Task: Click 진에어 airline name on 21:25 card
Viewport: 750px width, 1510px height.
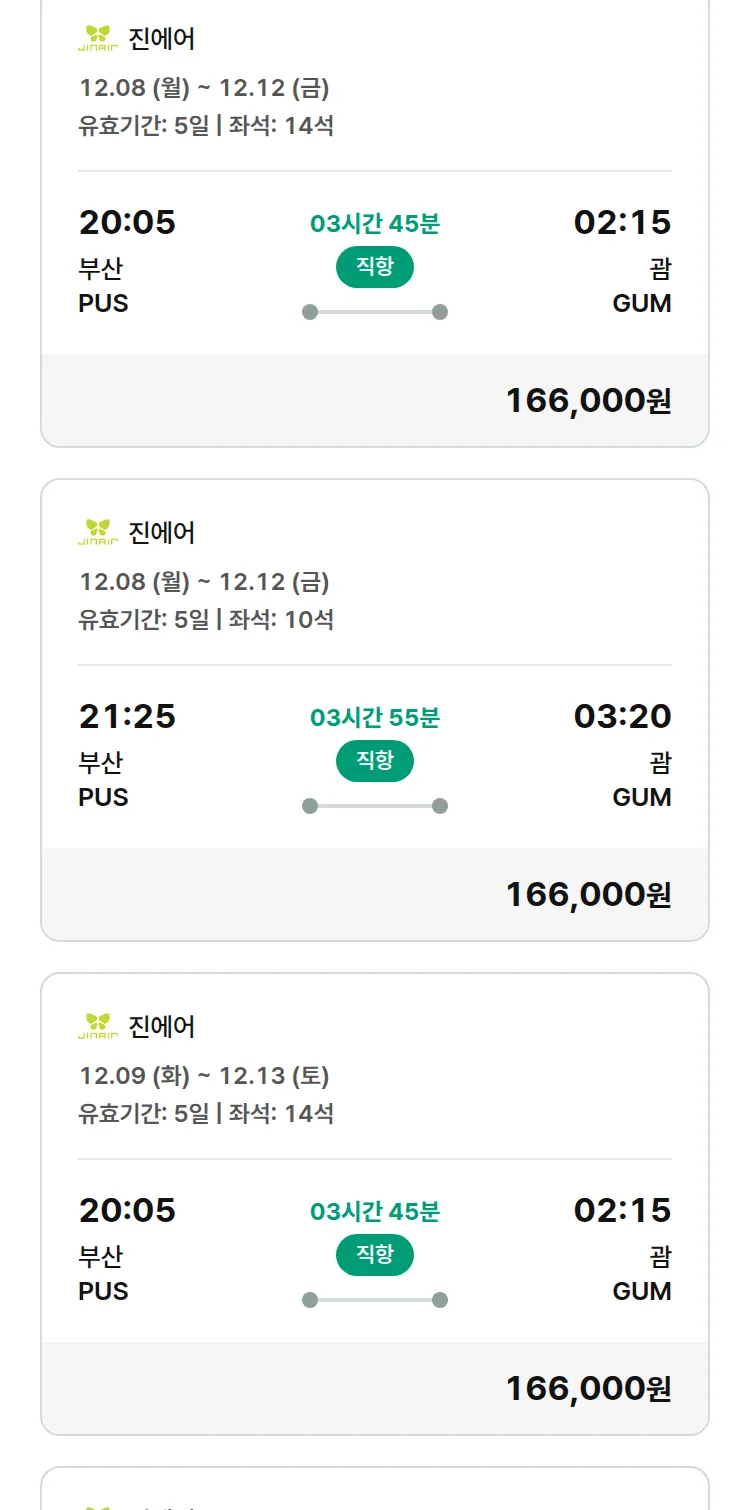Action: (162, 532)
